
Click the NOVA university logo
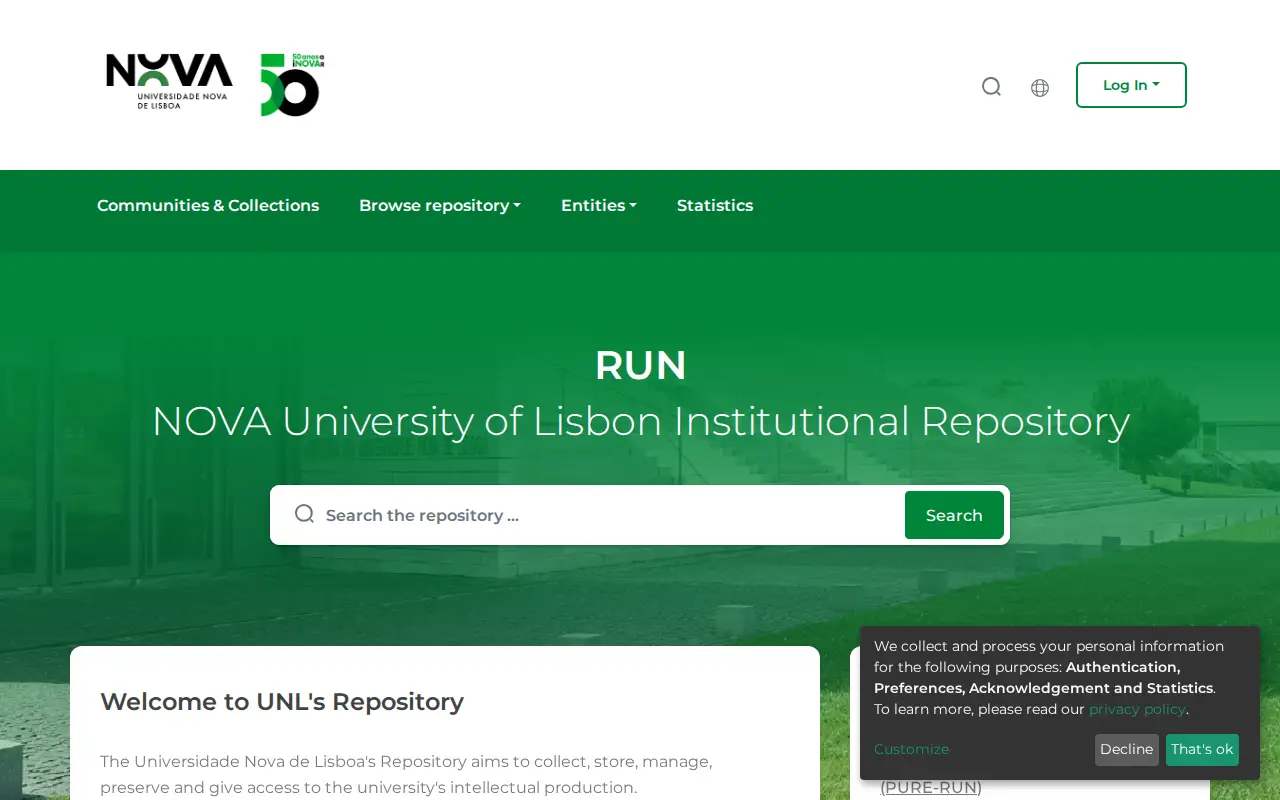pos(169,81)
